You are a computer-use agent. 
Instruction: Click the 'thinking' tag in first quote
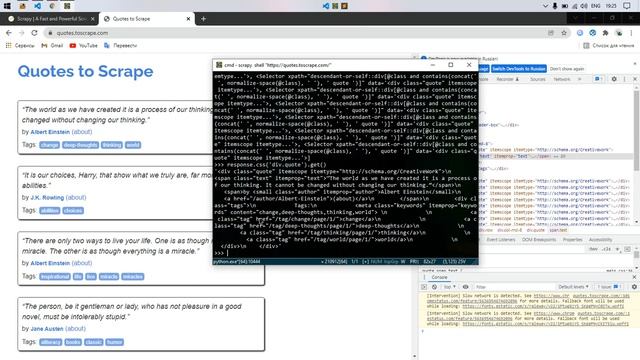coord(112,145)
